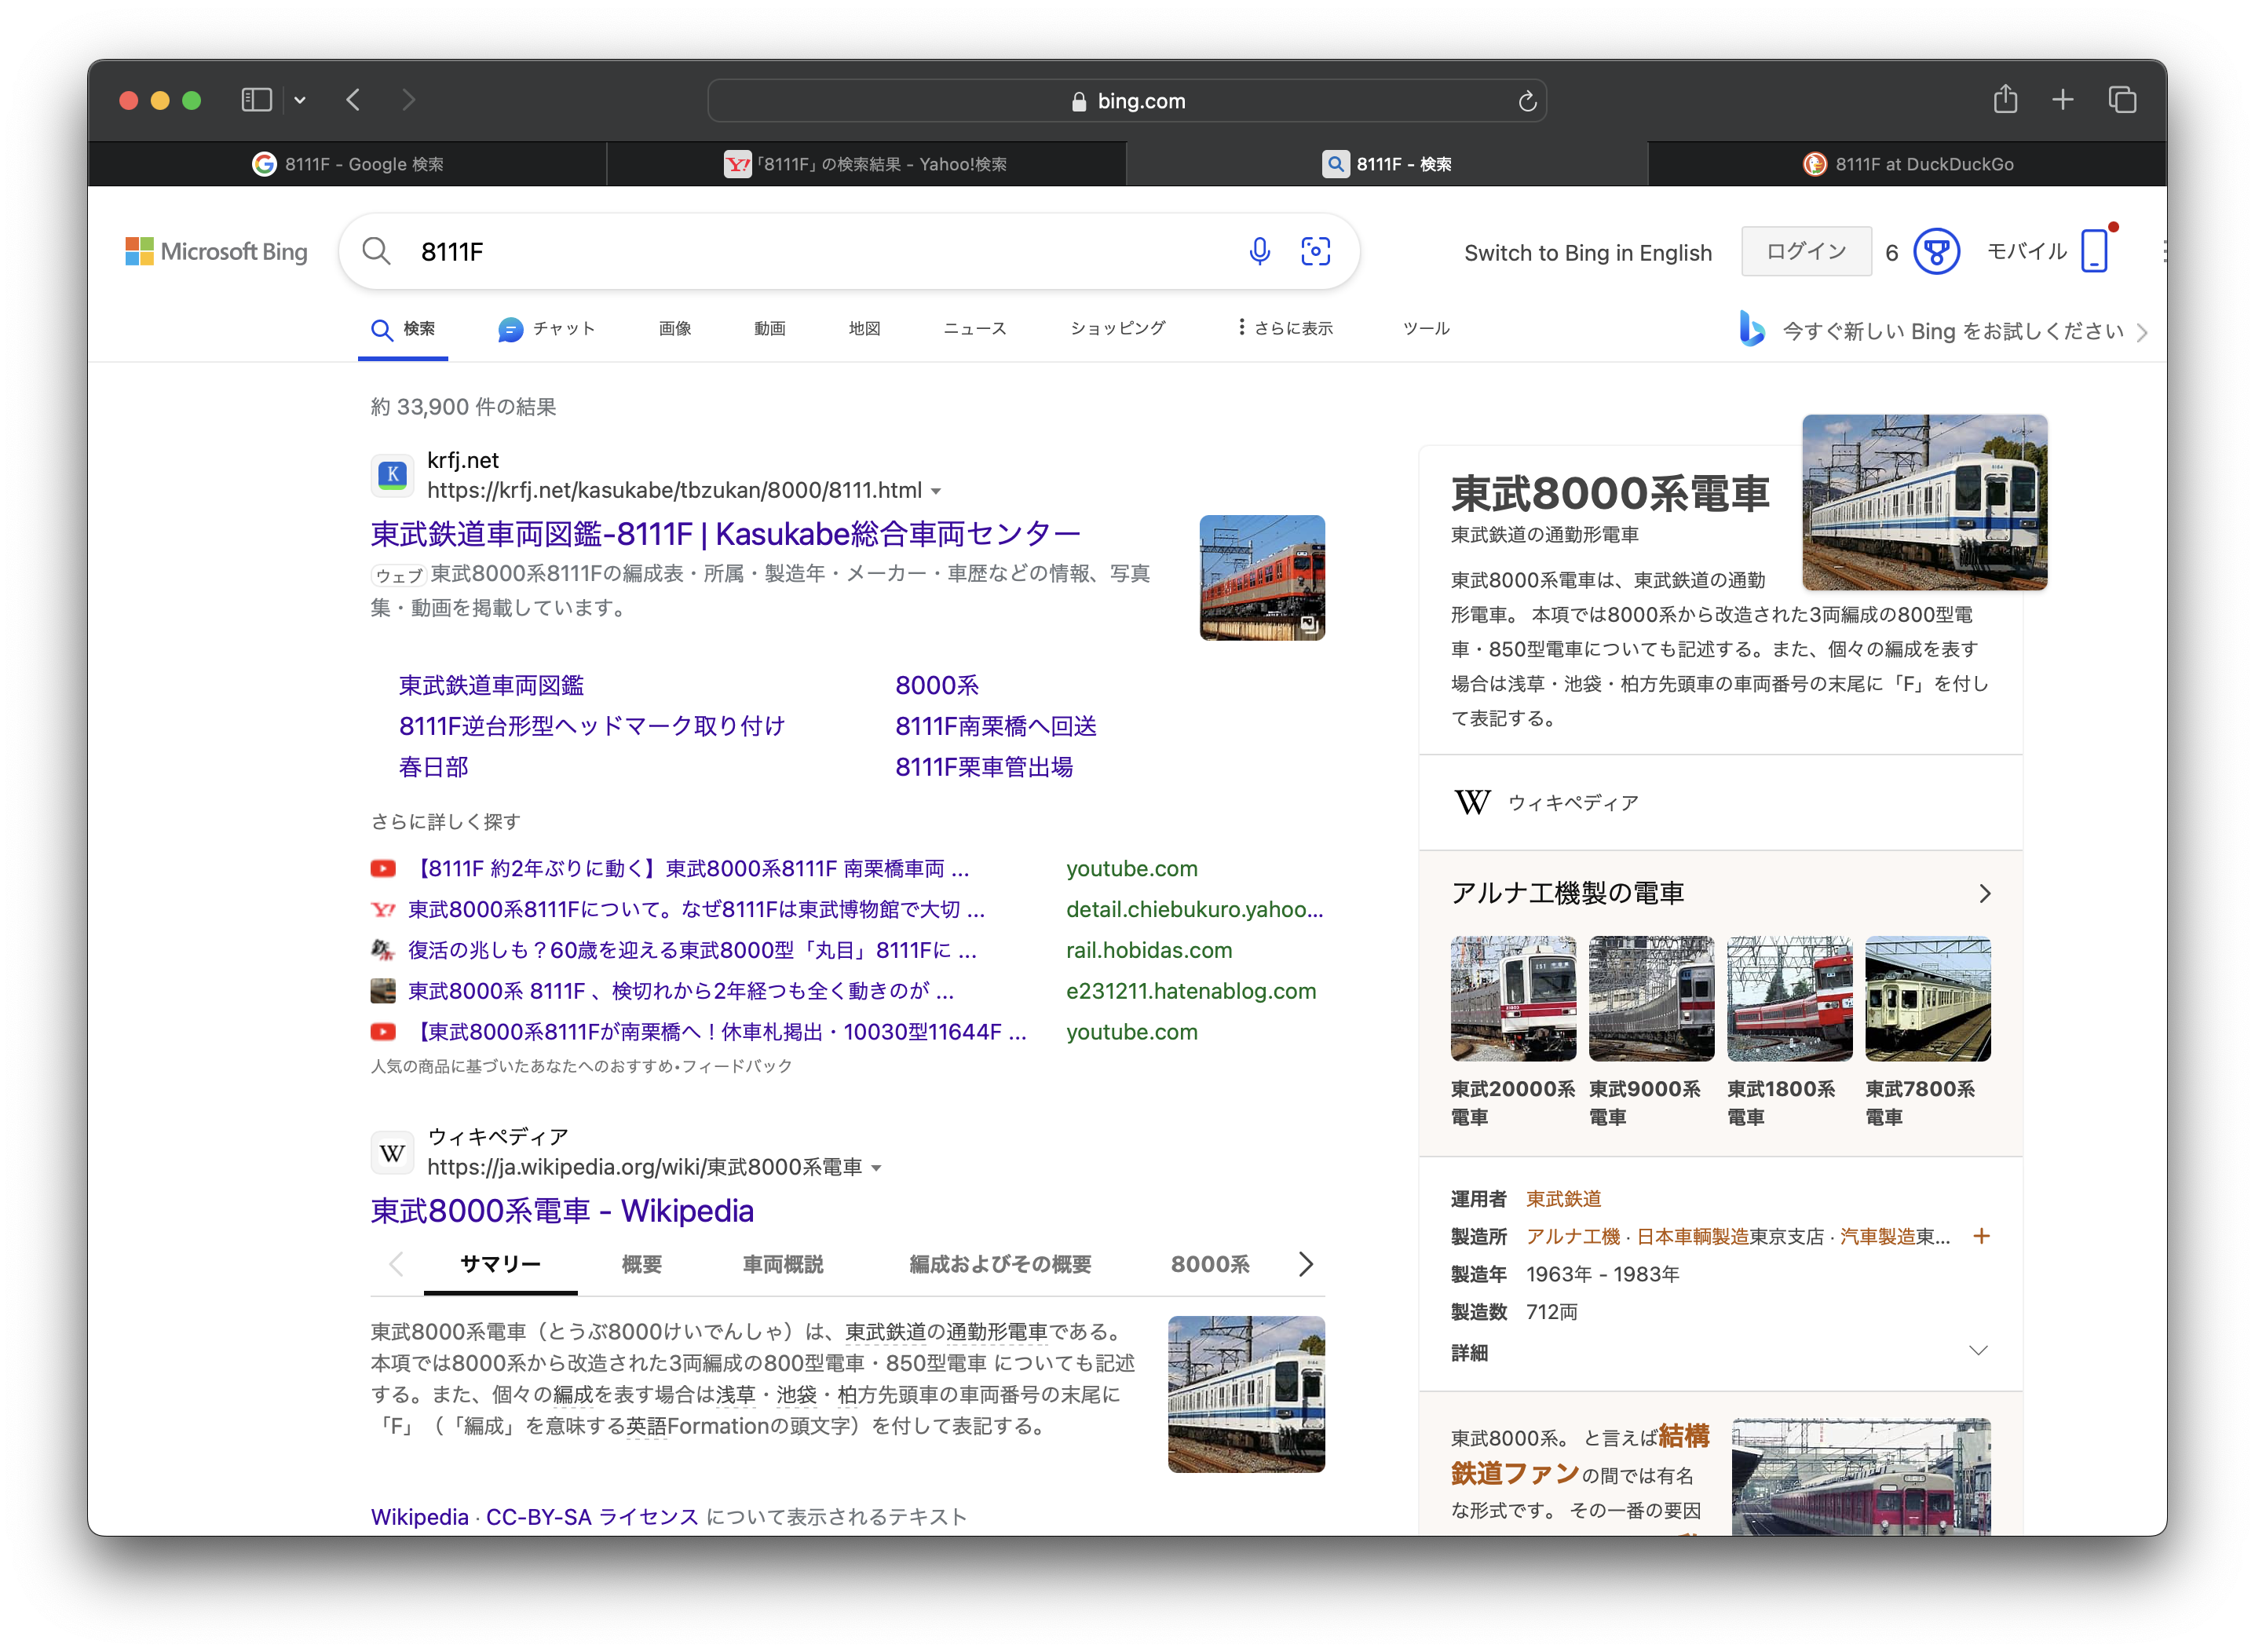Open 東武8000系電車 - Wikipedia result
The width and height of the screenshot is (2255, 1652).
pos(562,1211)
